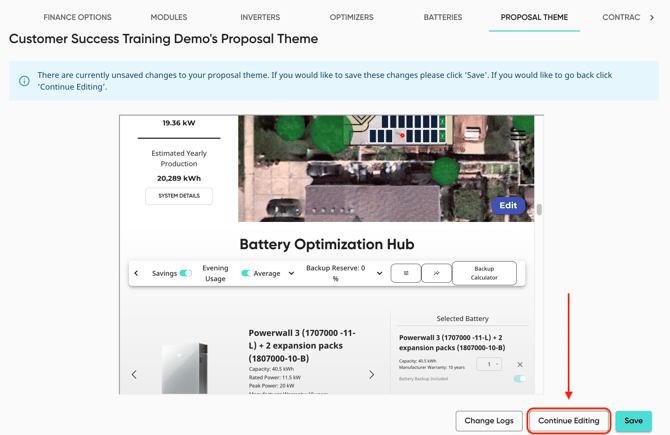
Task: Open the Inverters tab
Action: coord(260,17)
